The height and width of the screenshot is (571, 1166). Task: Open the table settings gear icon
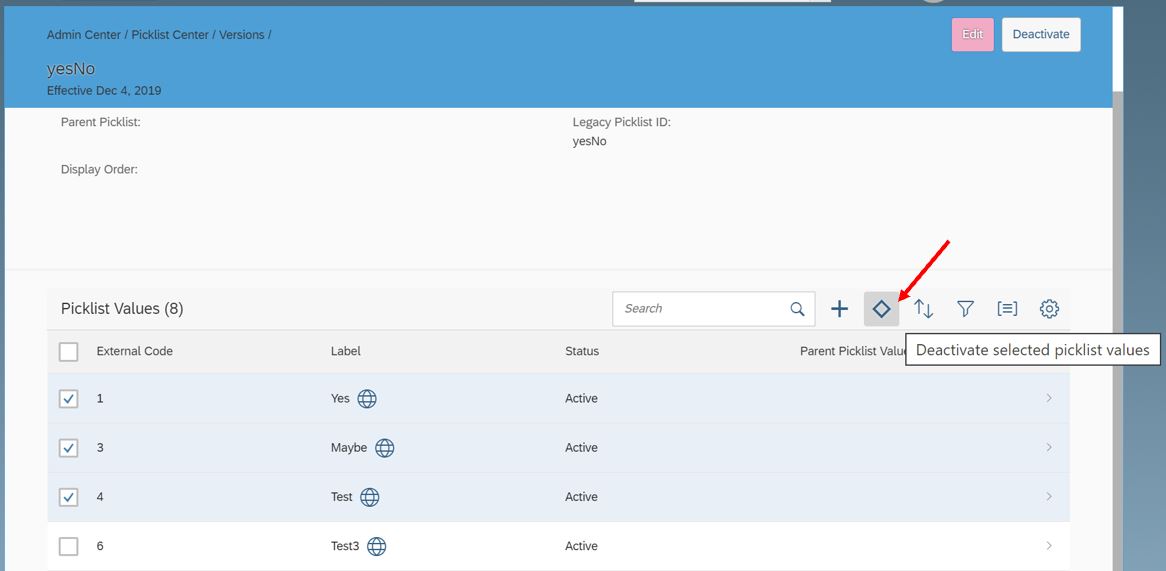[1049, 309]
